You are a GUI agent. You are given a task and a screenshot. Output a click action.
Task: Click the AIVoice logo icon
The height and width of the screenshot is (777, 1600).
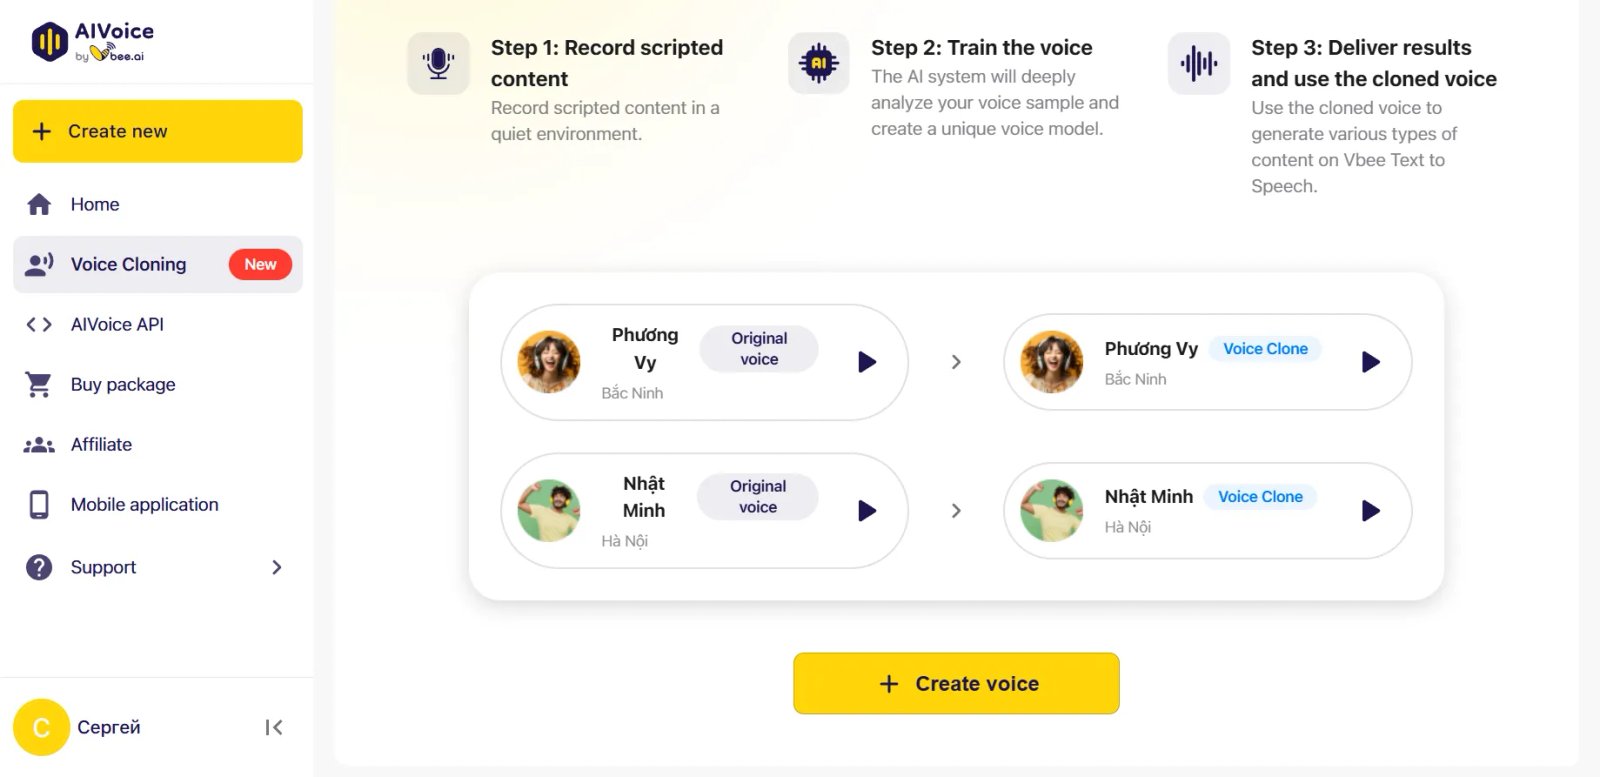click(x=48, y=40)
